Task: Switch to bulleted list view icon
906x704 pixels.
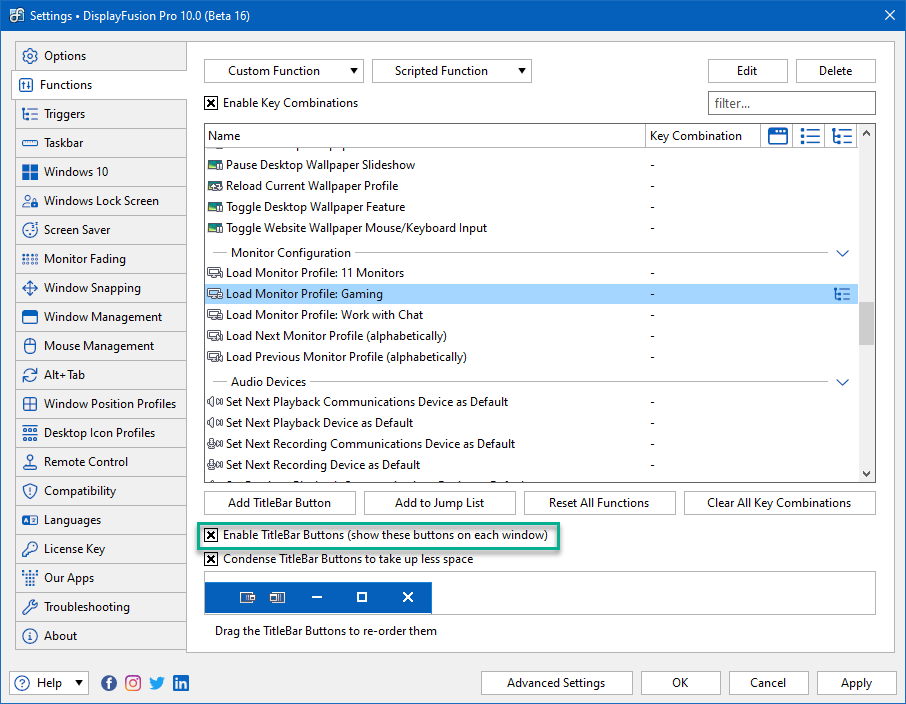Action: pyautogui.click(x=810, y=136)
